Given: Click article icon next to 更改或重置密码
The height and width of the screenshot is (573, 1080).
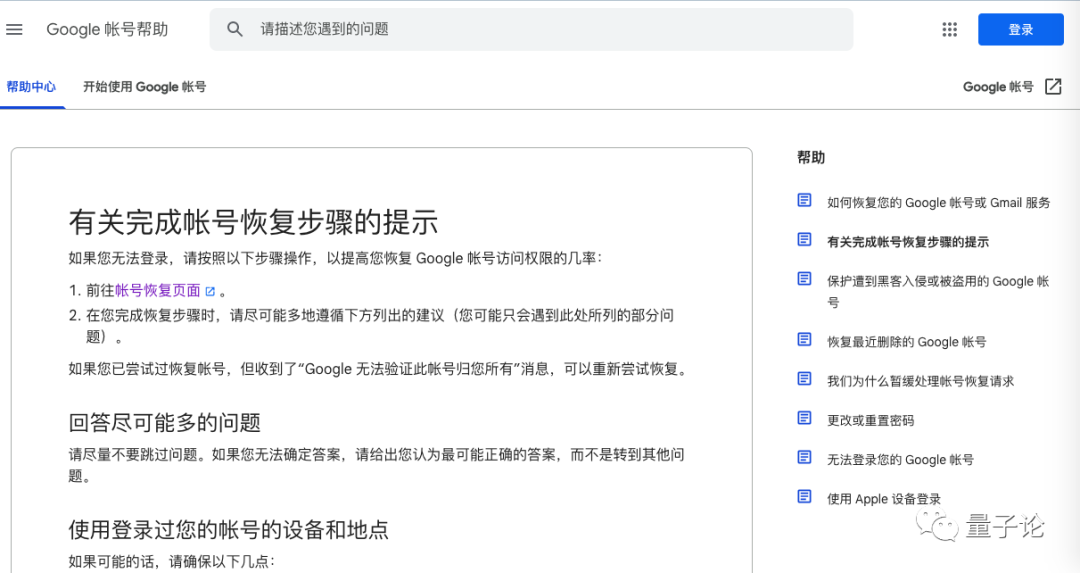Looking at the screenshot, I should 804,418.
